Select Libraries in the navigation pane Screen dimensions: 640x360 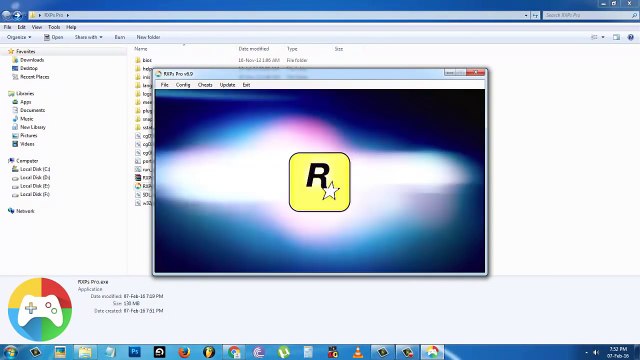(25, 93)
